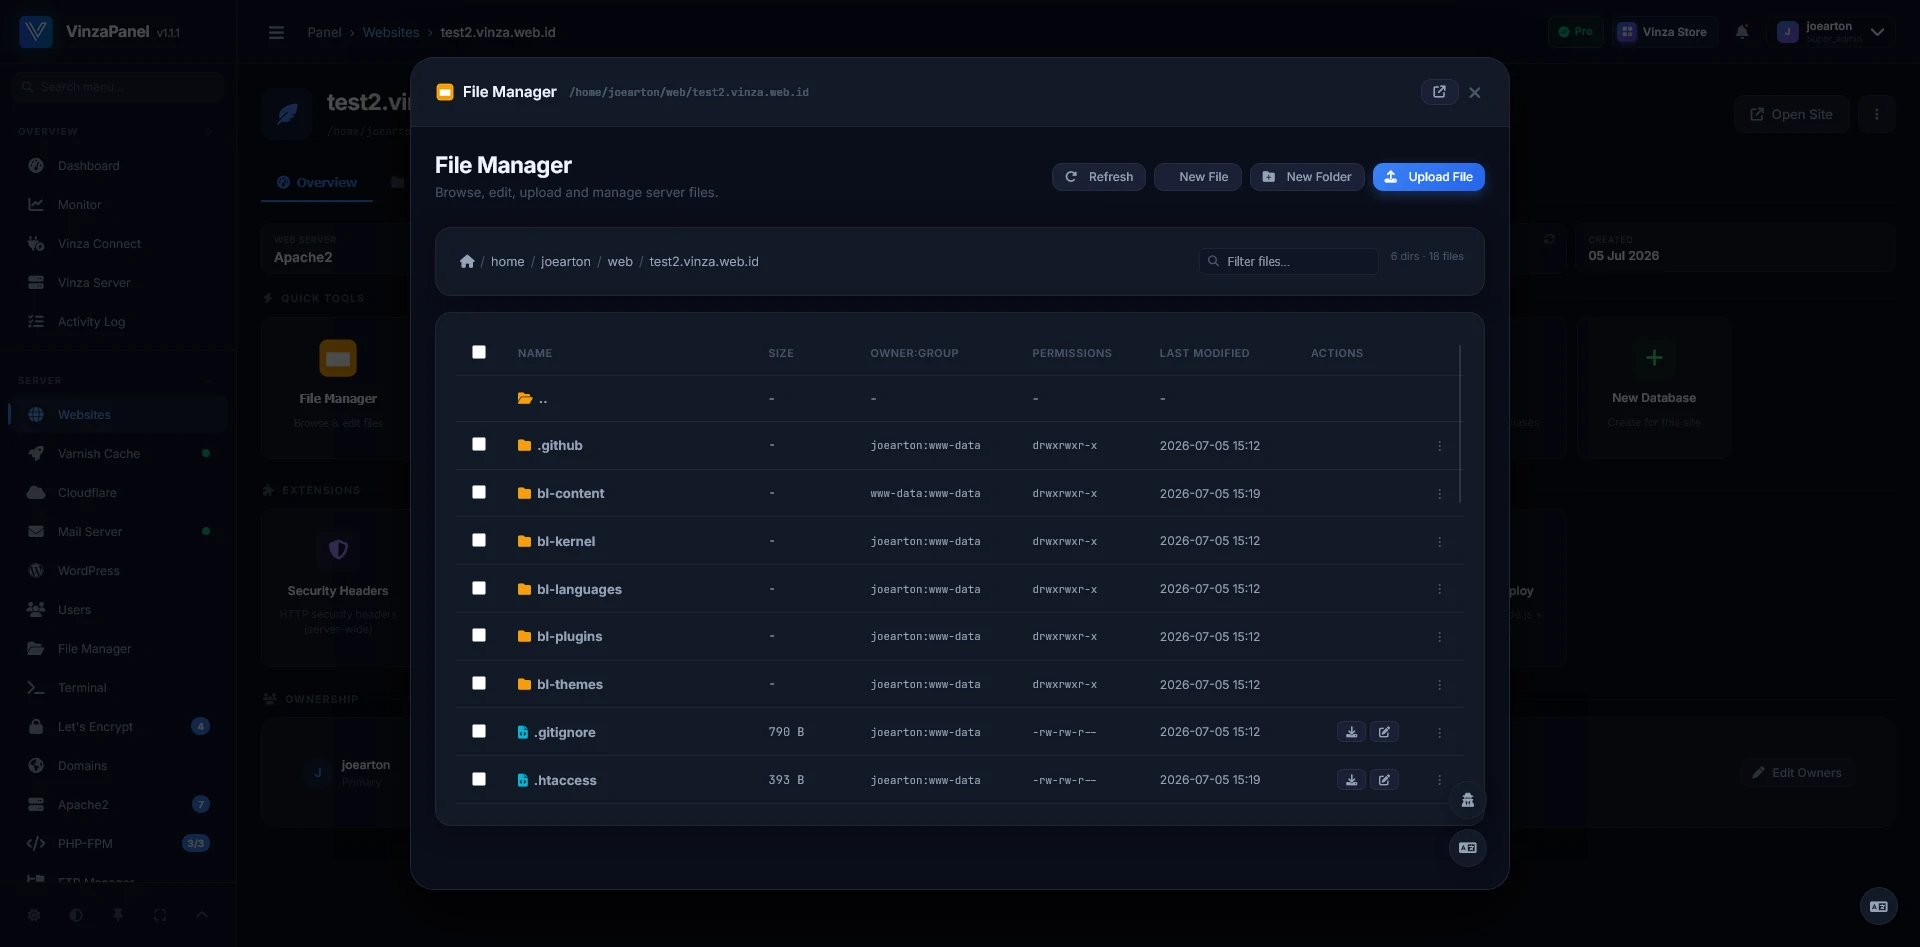
Task: Focus the Filter files input
Action: click(x=1289, y=262)
